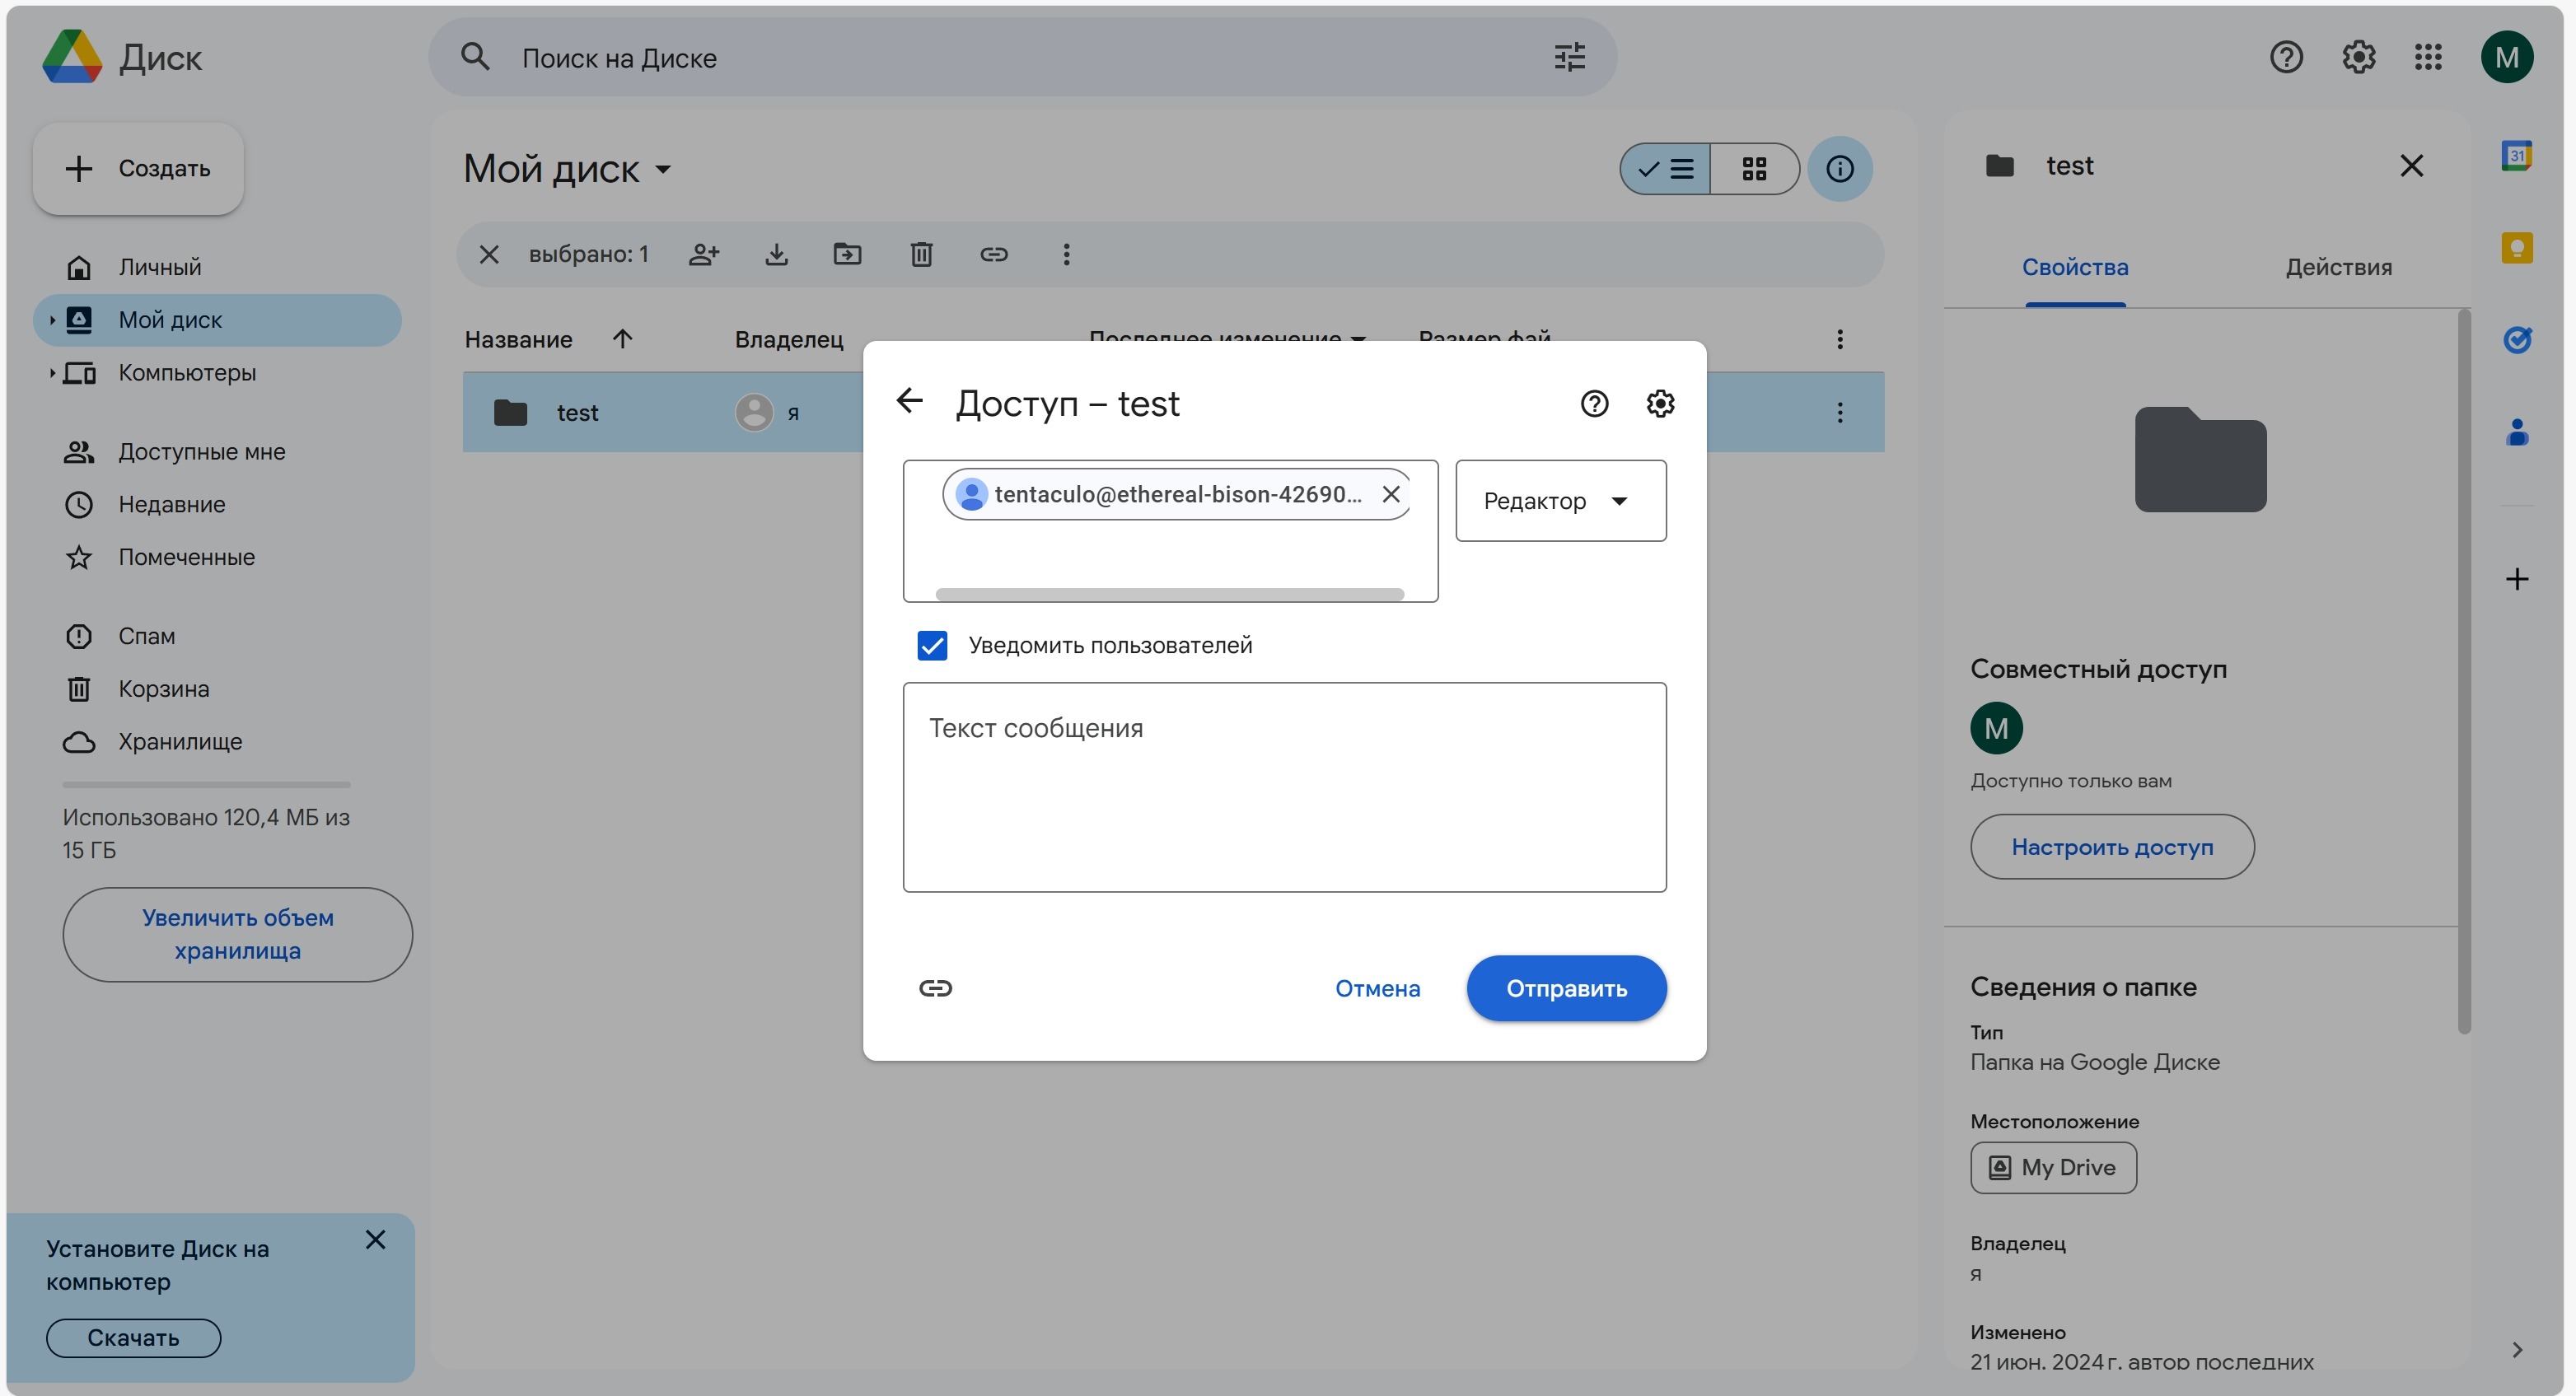This screenshot has width=2576, height=1396.
Task: Expand the Компьютеры tree arrow
Action: (51, 373)
